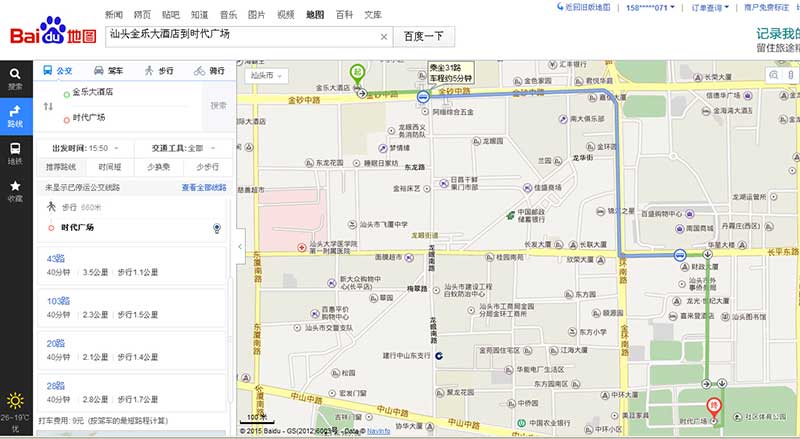Open 网页 in top navigation
800x439 pixels.
[142, 15]
